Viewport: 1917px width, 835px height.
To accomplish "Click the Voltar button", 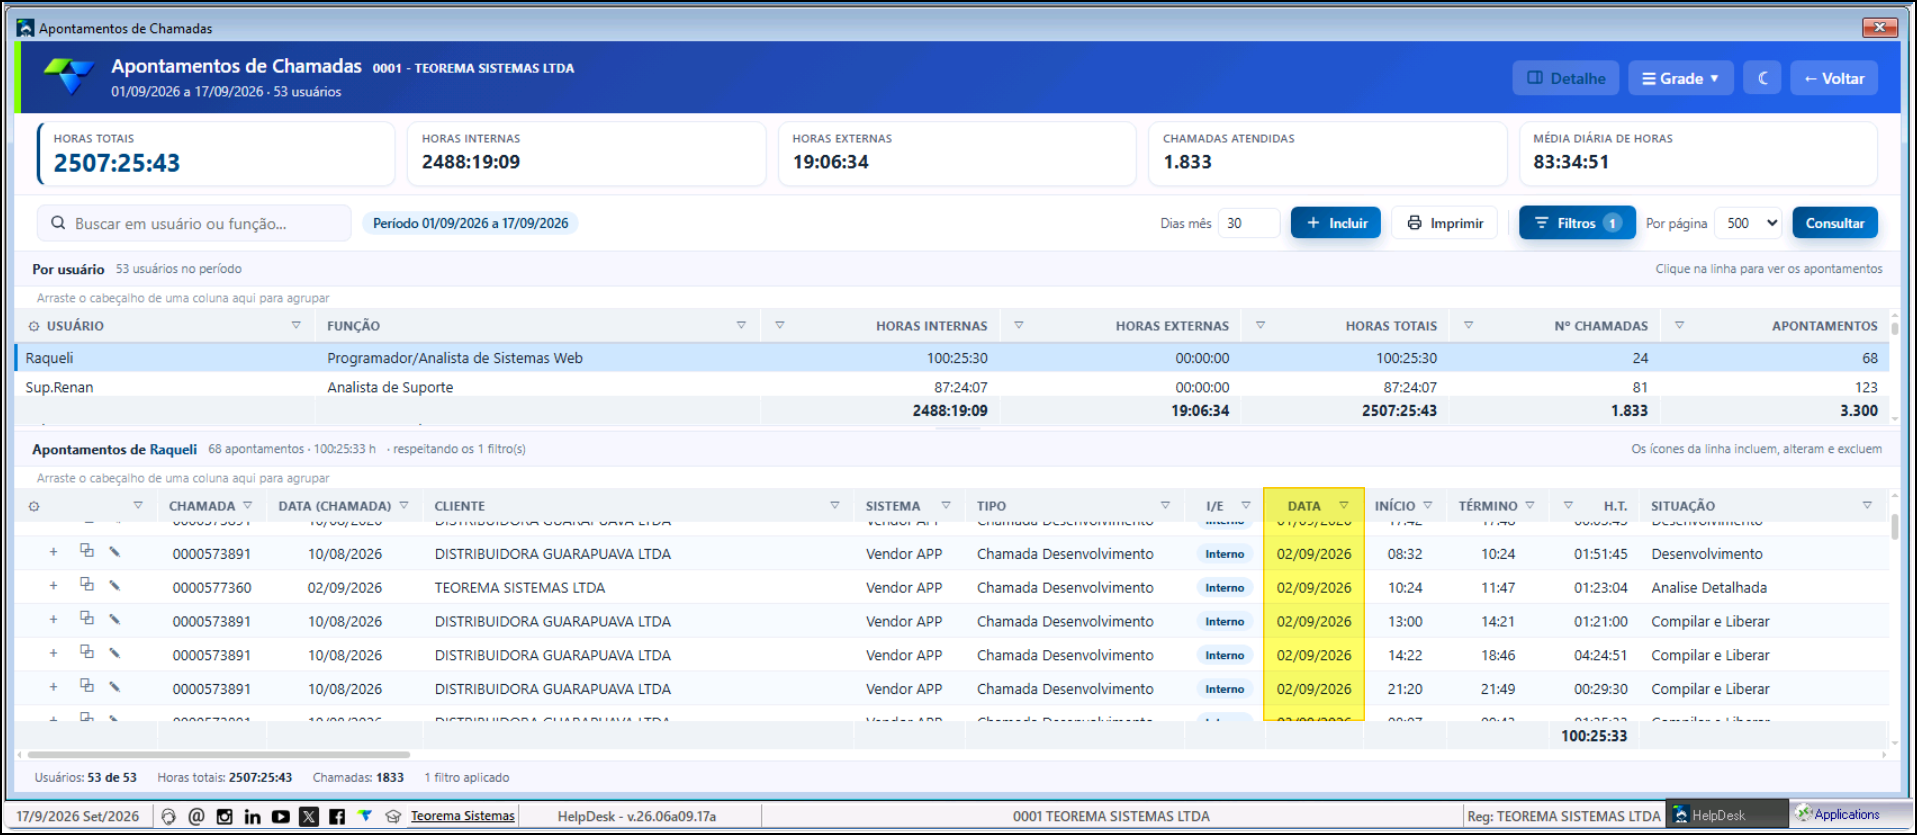I will coord(1834,78).
